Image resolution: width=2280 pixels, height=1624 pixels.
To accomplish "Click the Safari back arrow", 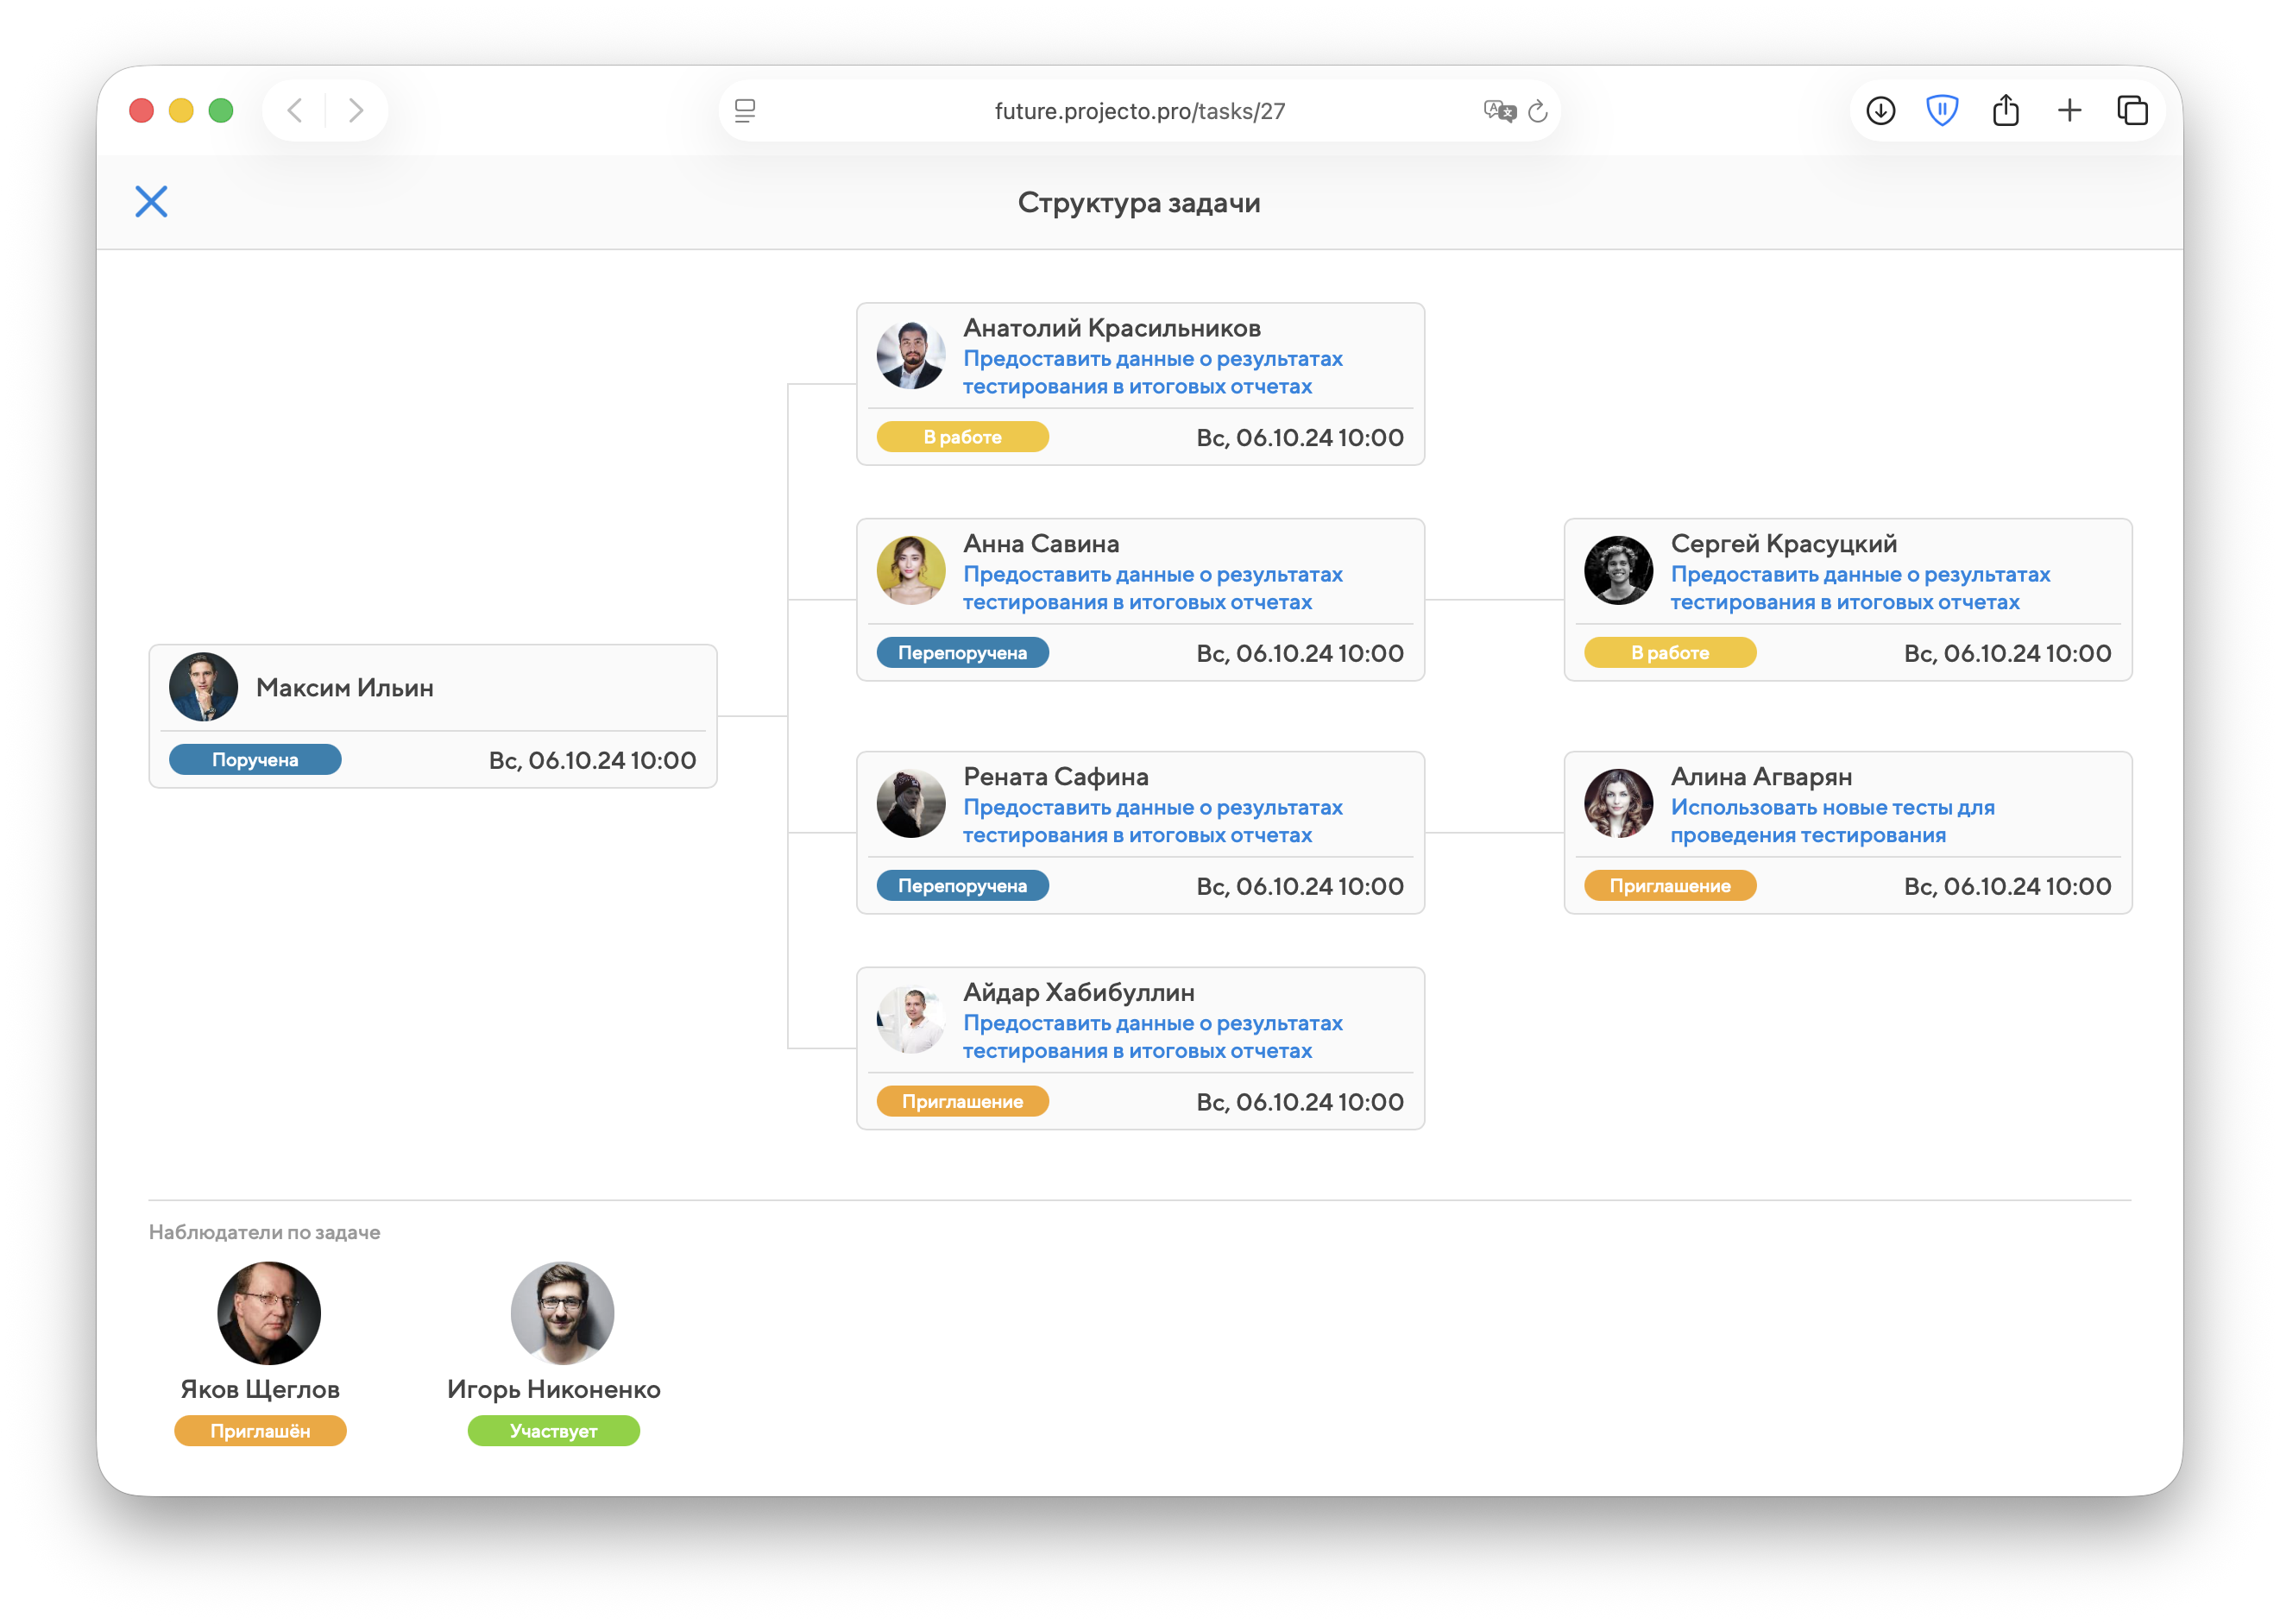I will click(x=295, y=110).
